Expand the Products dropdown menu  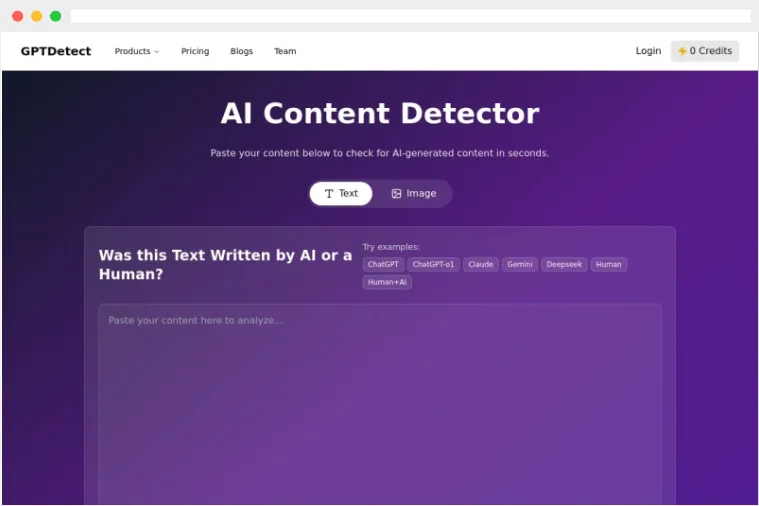point(137,51)
